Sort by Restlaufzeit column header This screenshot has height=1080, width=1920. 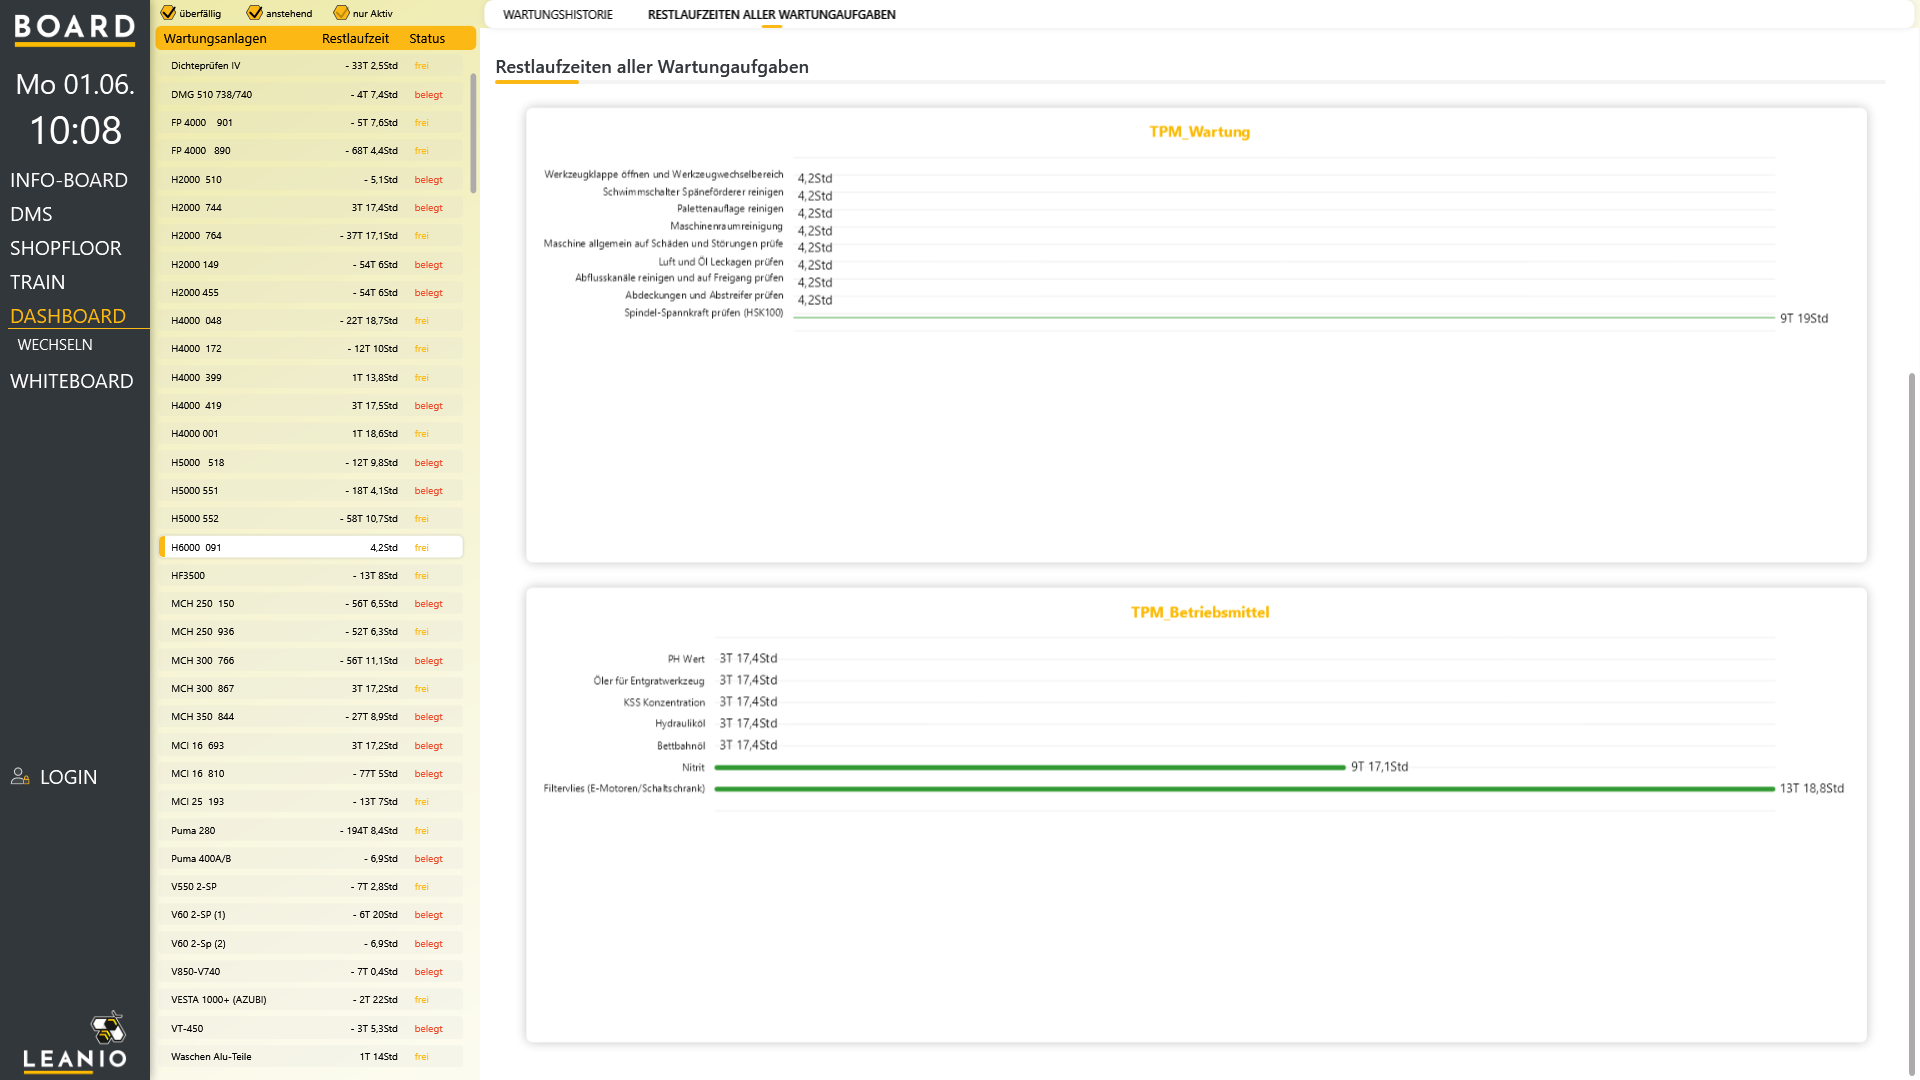tap(355, 38)
